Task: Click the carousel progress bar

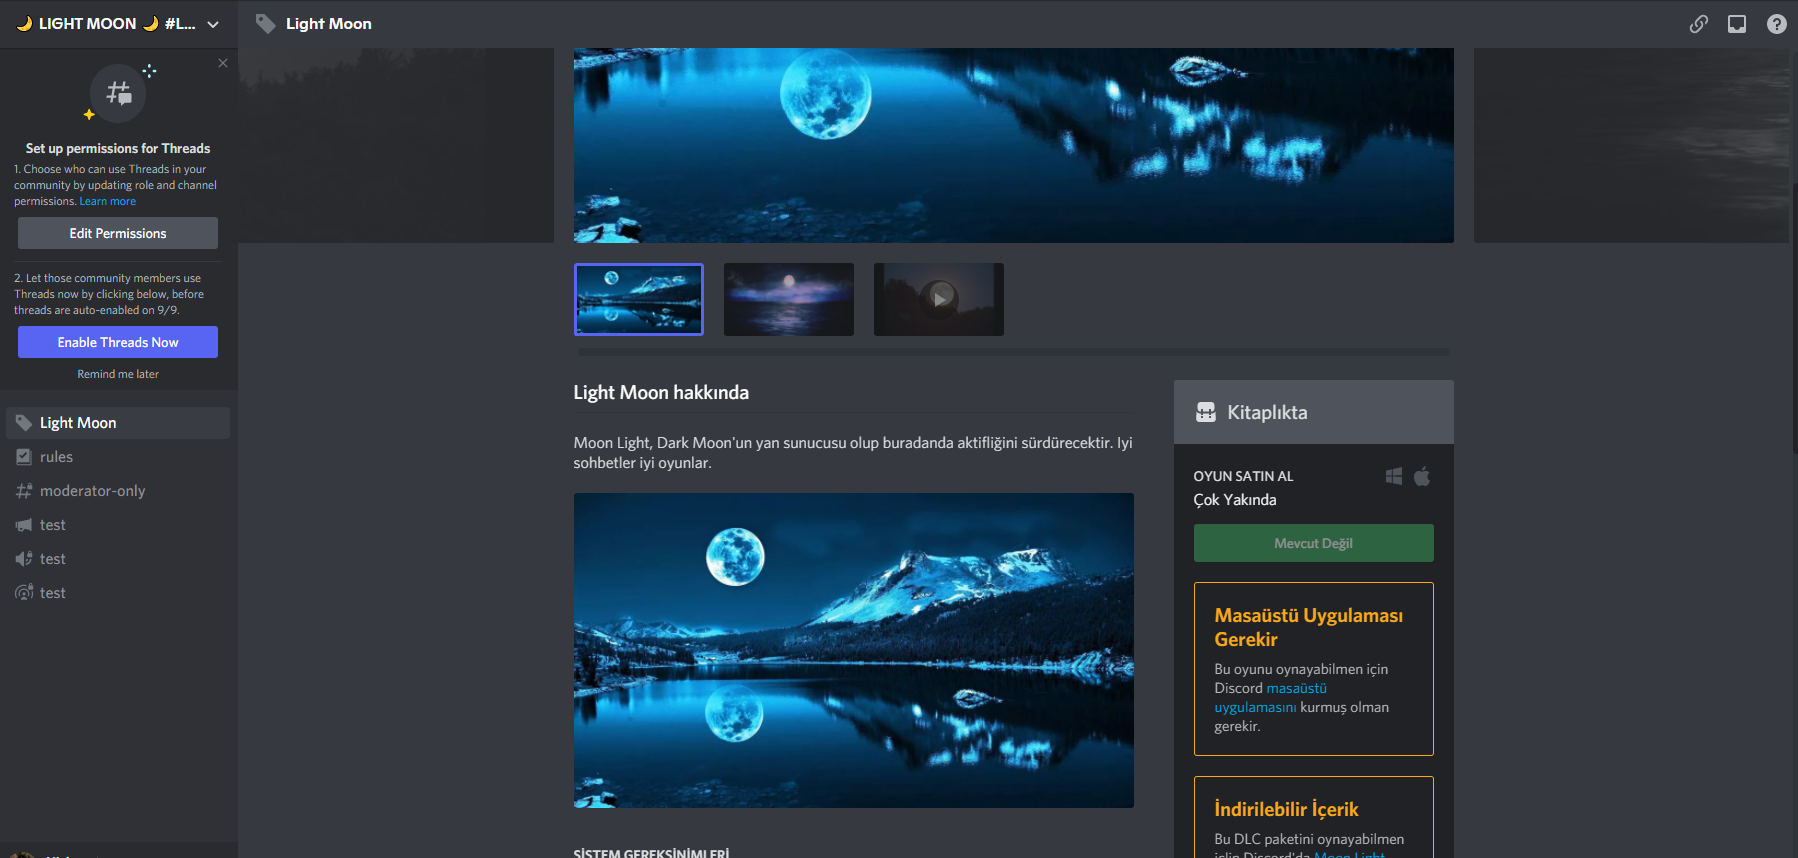Action: 1014,352
